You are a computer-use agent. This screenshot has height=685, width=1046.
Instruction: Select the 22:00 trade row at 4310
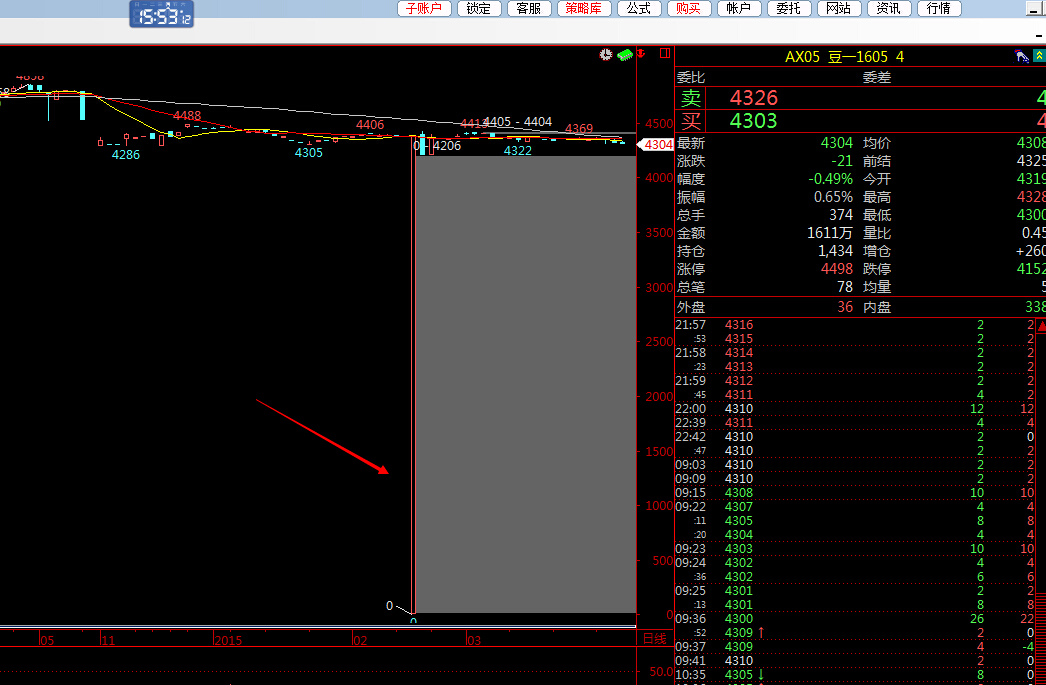855,409
